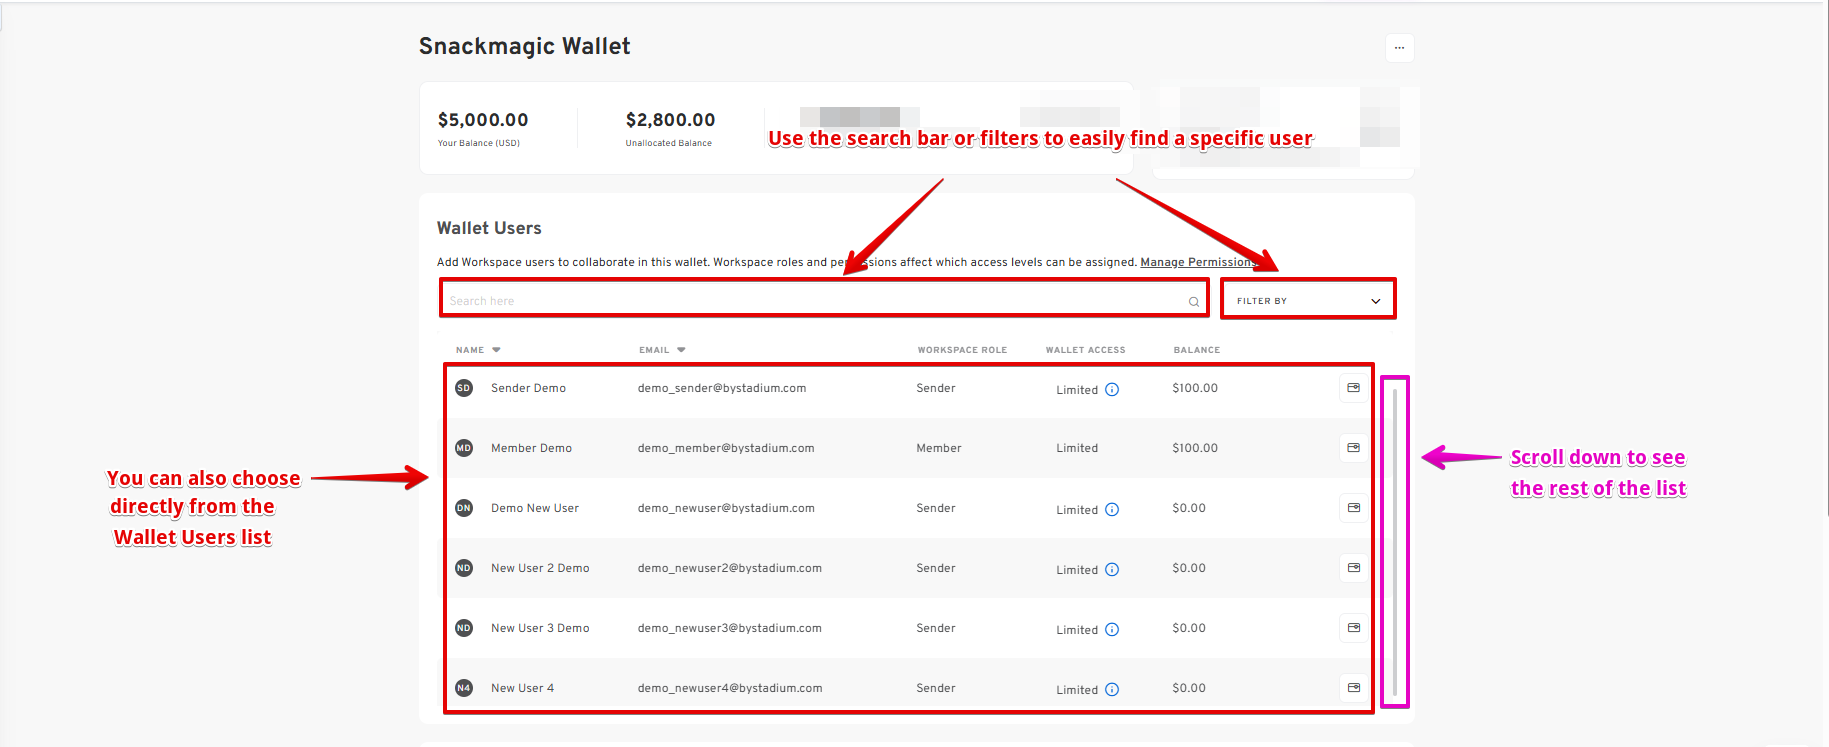Click info icon beside Sender Demo's Limited access
The width and height of the screenshot is (1829, 747).
pyautogui.click(x=1112, y=390)
